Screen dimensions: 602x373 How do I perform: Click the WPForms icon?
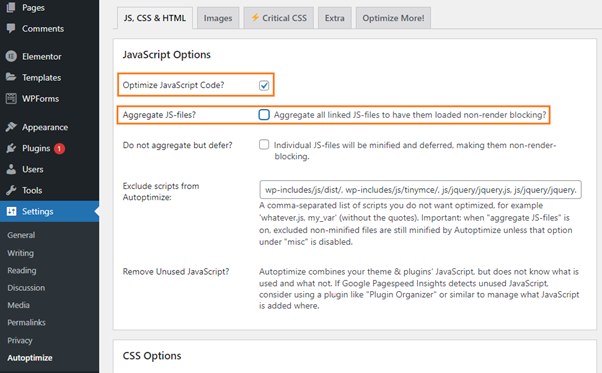(x=11, y=99)
